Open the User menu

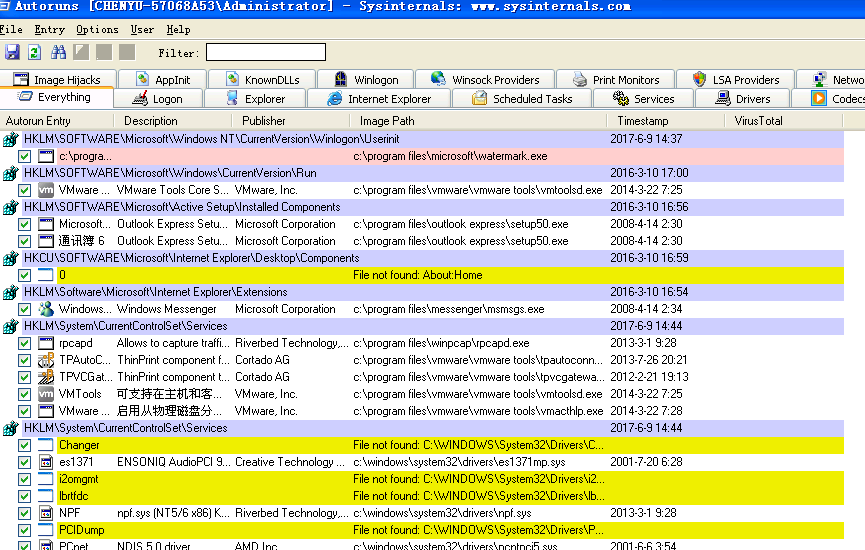point(142,29)
